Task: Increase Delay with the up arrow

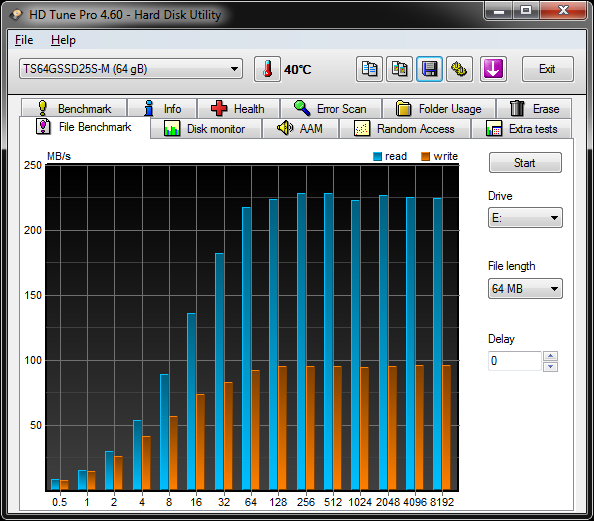Action: click(x=550, y=356)
